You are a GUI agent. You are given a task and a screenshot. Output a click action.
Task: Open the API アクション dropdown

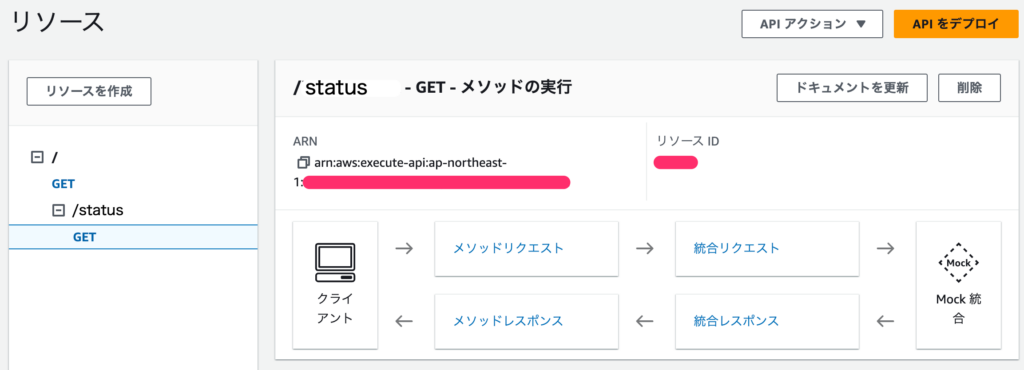click(812, 24)
